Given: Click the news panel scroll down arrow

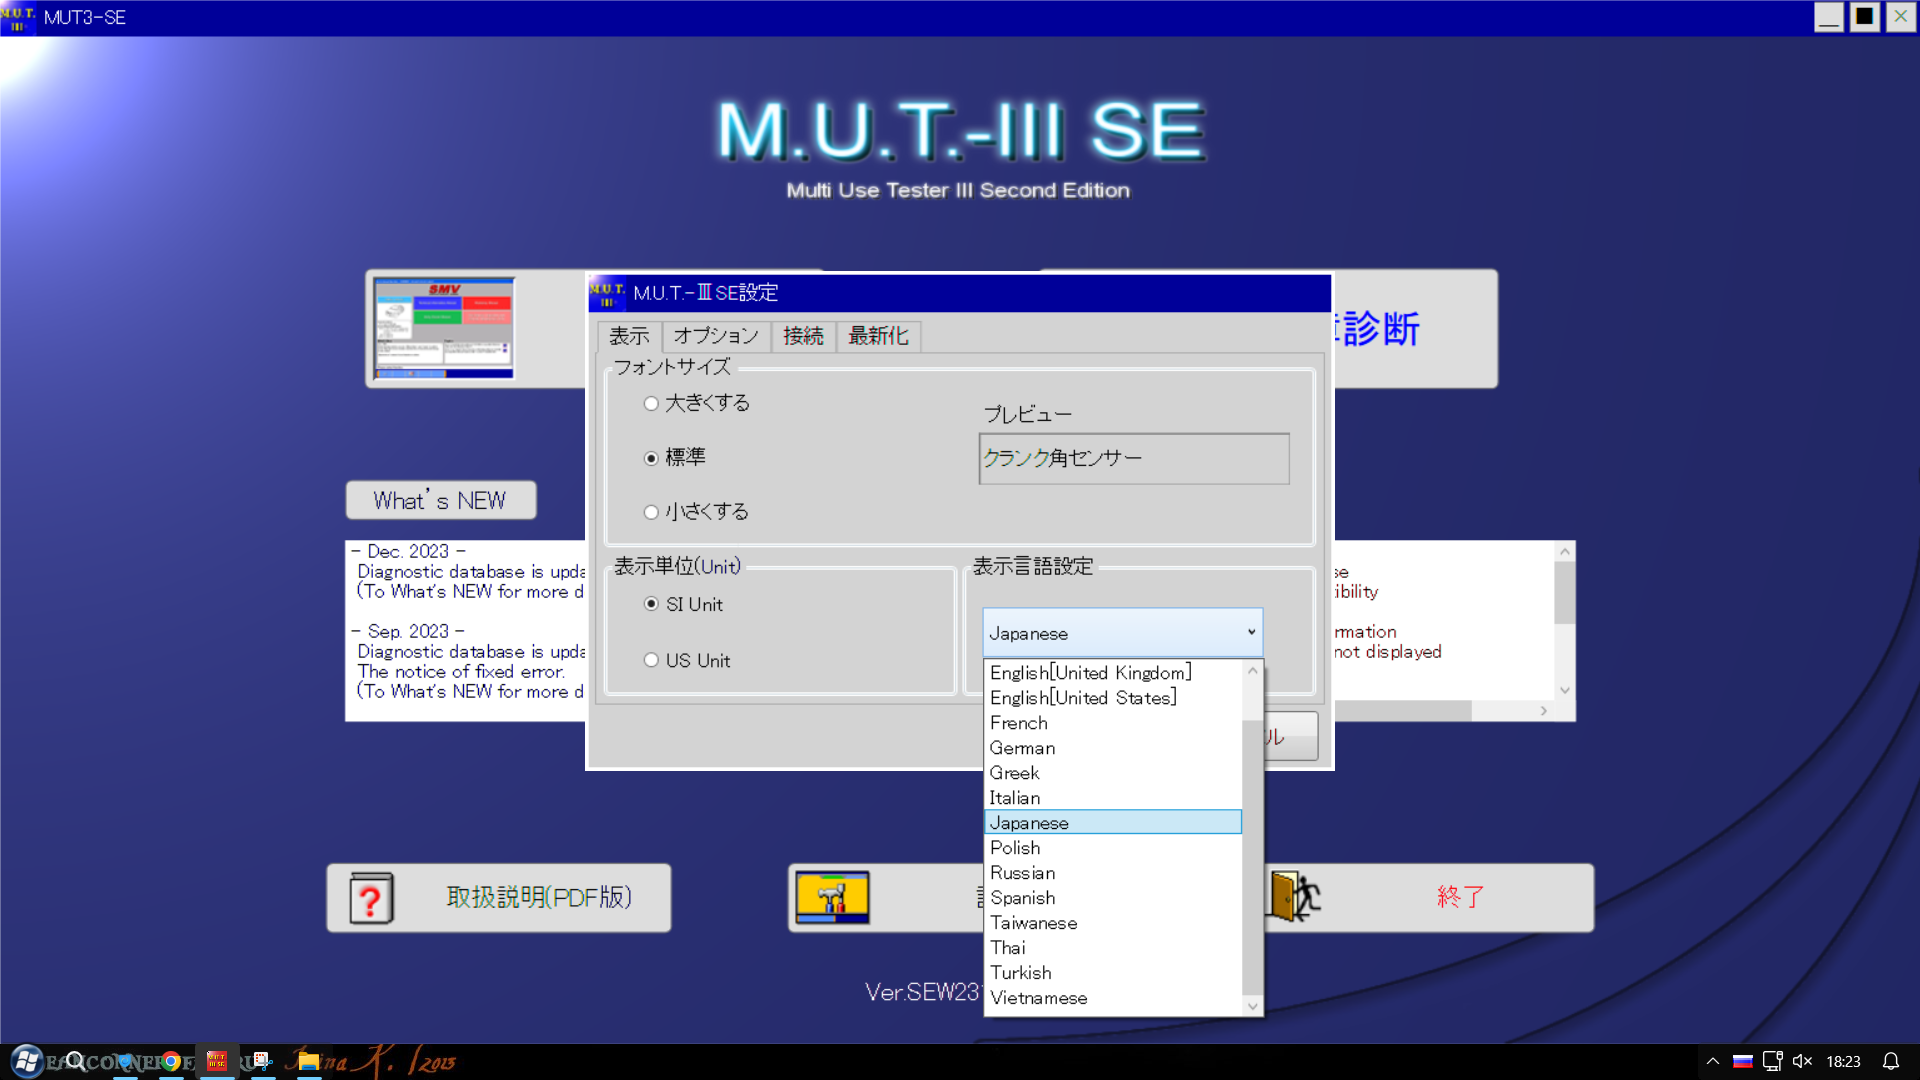Looking at the screenshot, I should tap(1565, 691).
